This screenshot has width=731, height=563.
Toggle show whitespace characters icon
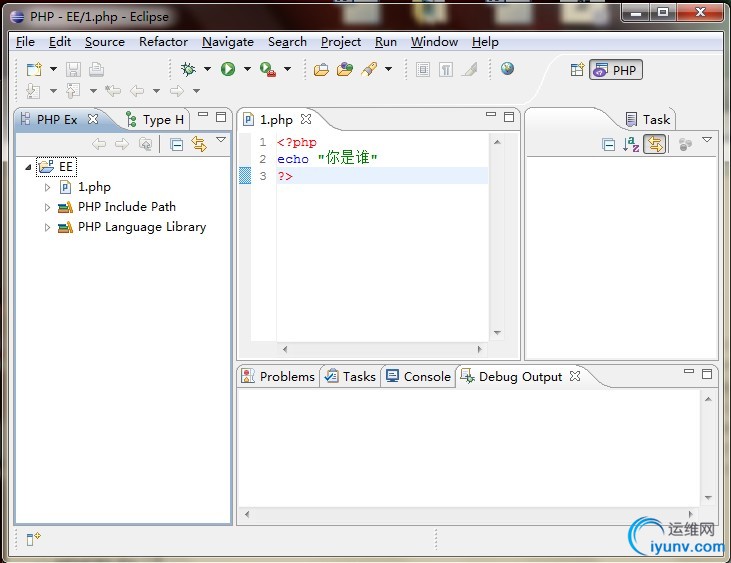[x=446, y=70]
